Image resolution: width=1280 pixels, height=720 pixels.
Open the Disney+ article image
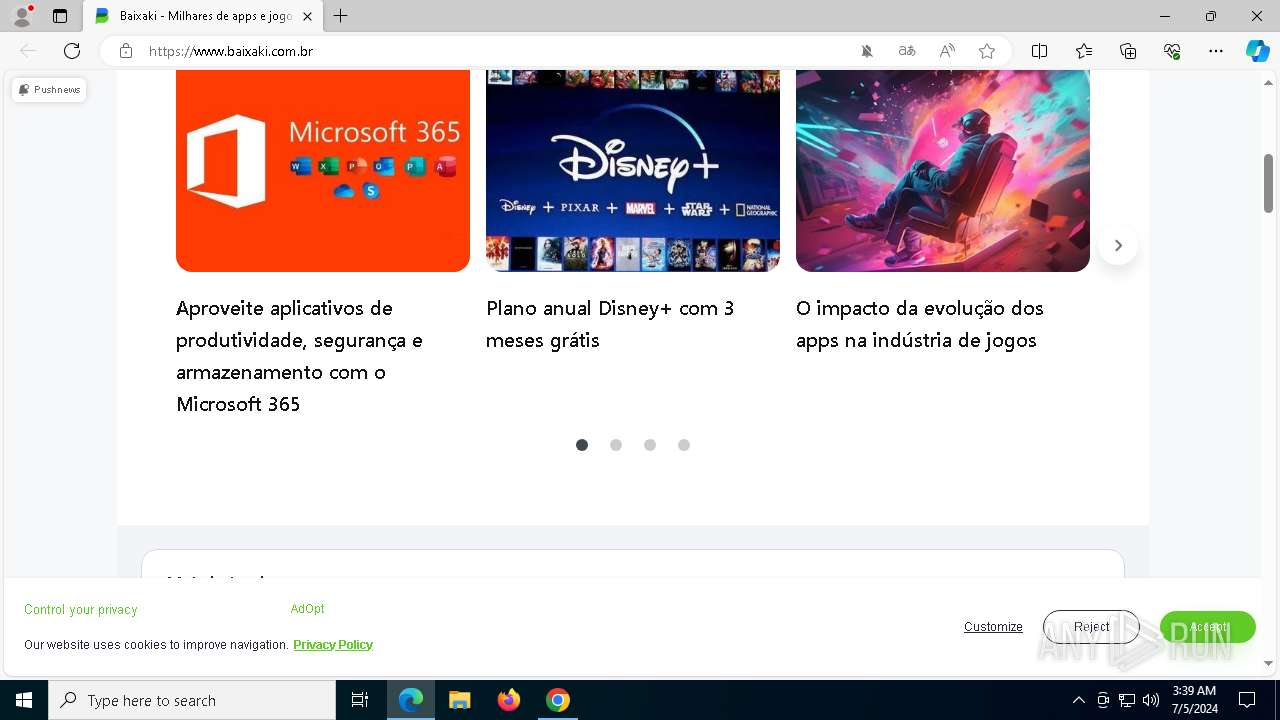coord(633,170)
